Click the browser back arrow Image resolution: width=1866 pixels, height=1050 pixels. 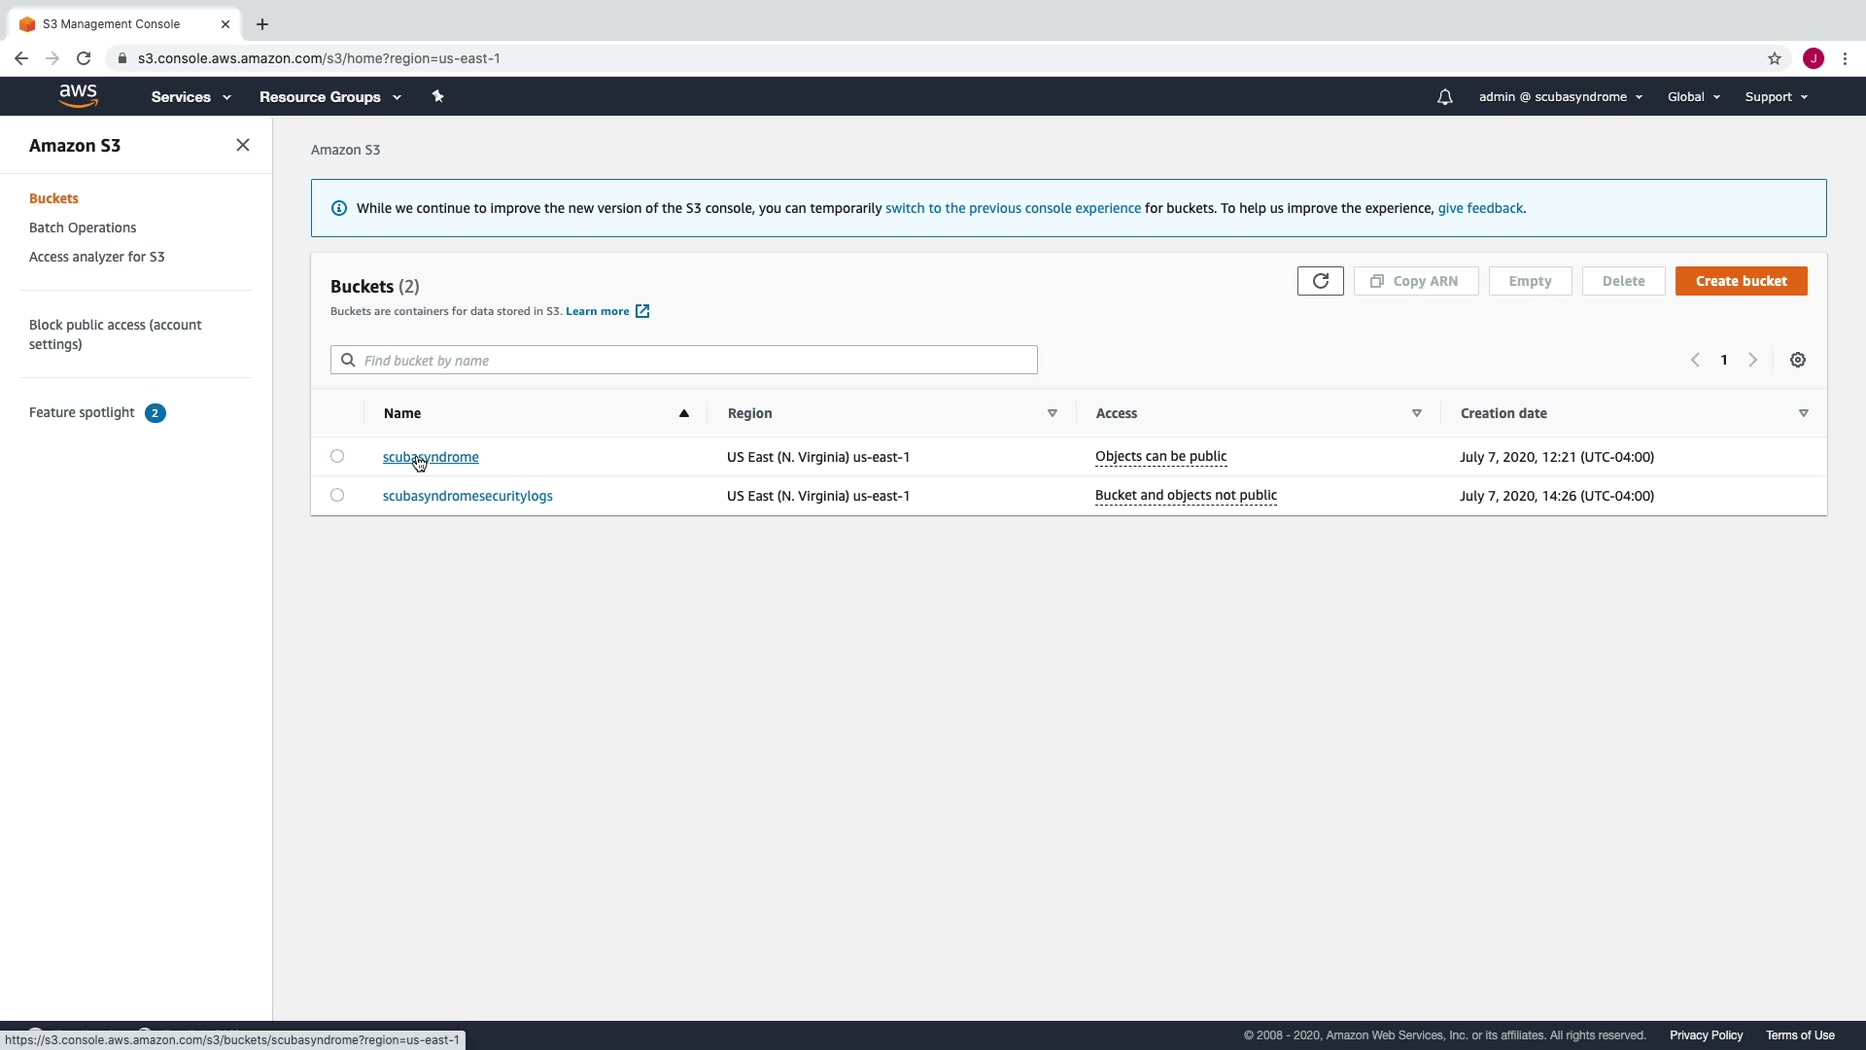21,58
